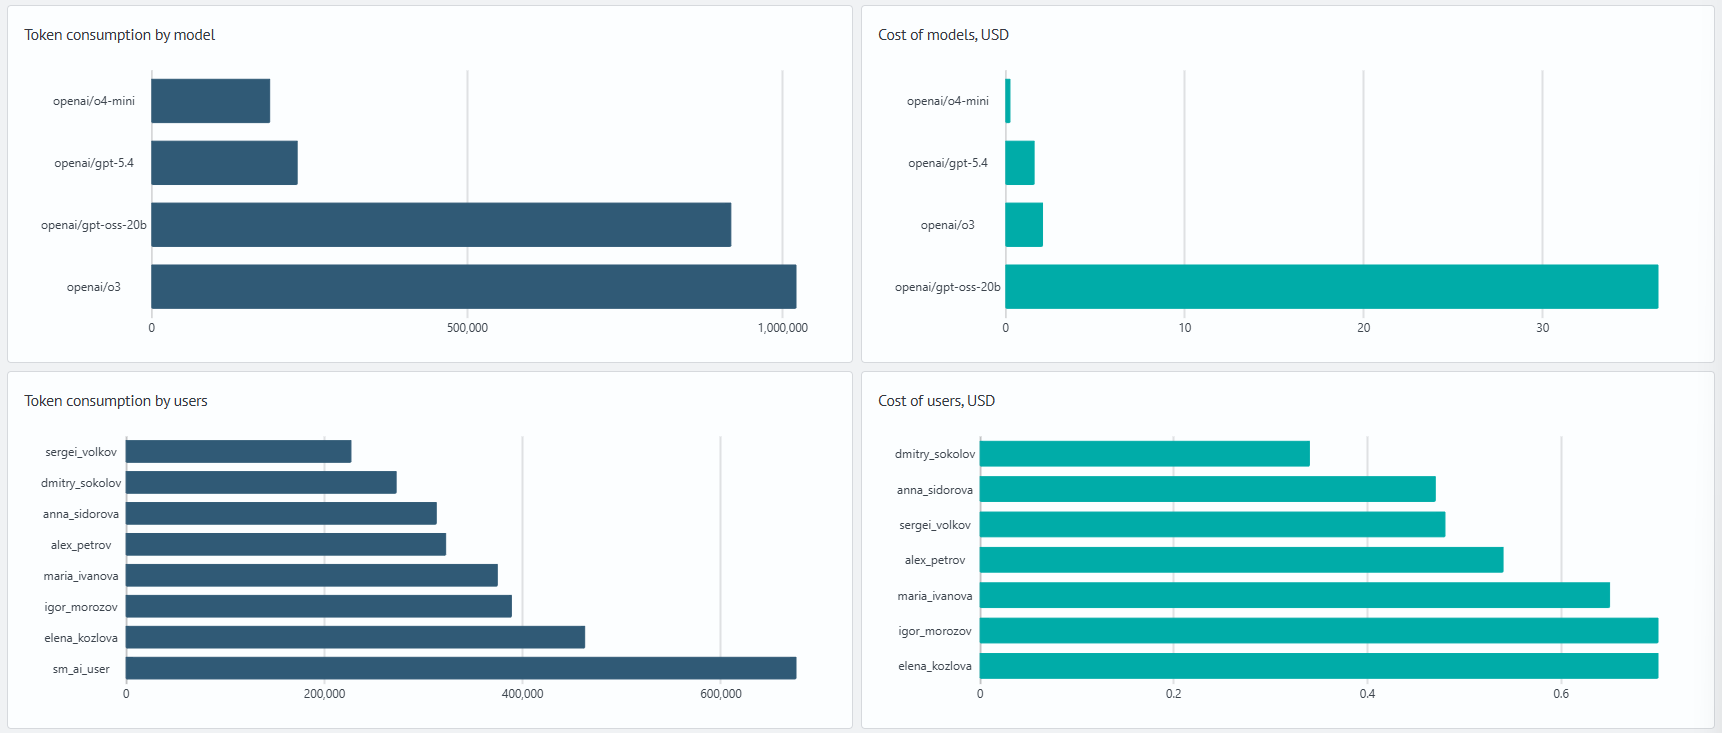Viewport: 1722px width, 733px height.
Task: Click the sm_ai_user label
Action: click(81, 669)
